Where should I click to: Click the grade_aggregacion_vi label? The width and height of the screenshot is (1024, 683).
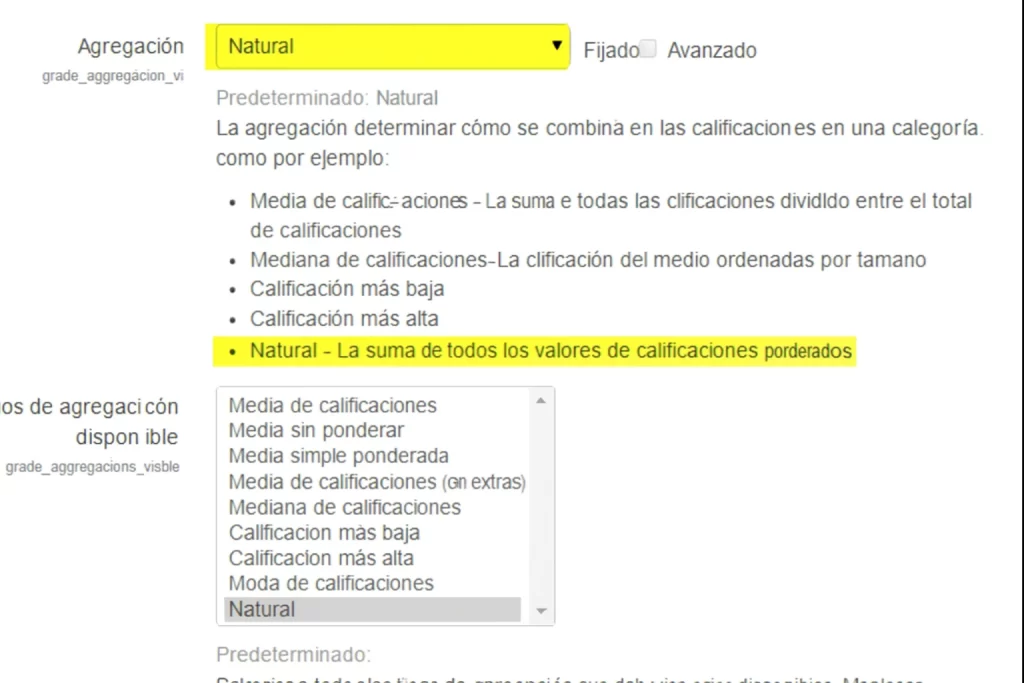112,73
